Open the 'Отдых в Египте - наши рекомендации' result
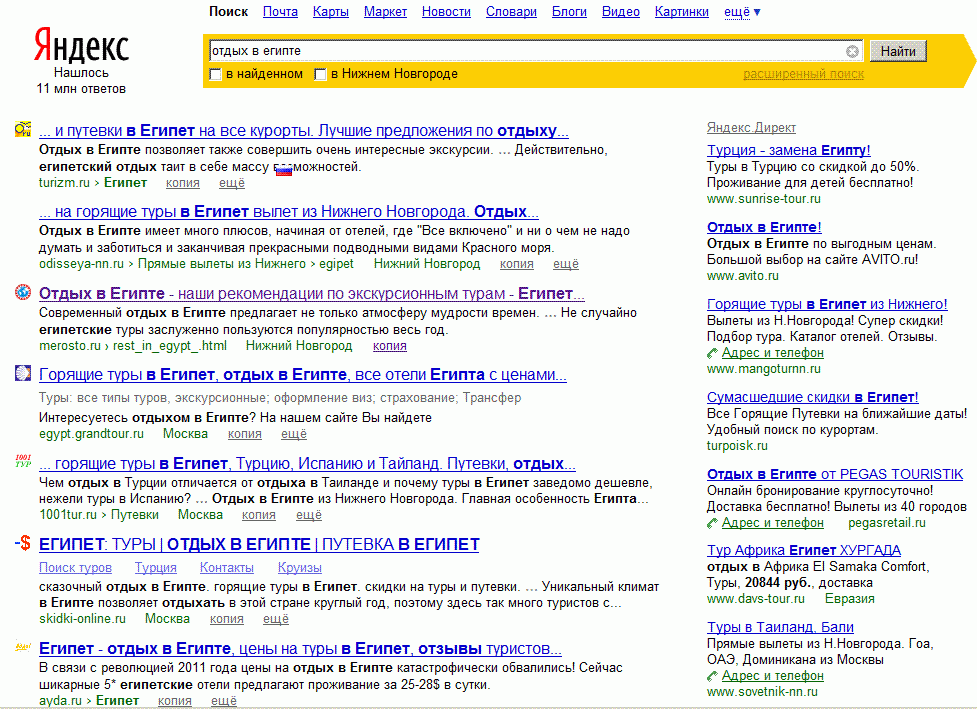 tap(312, 293)
